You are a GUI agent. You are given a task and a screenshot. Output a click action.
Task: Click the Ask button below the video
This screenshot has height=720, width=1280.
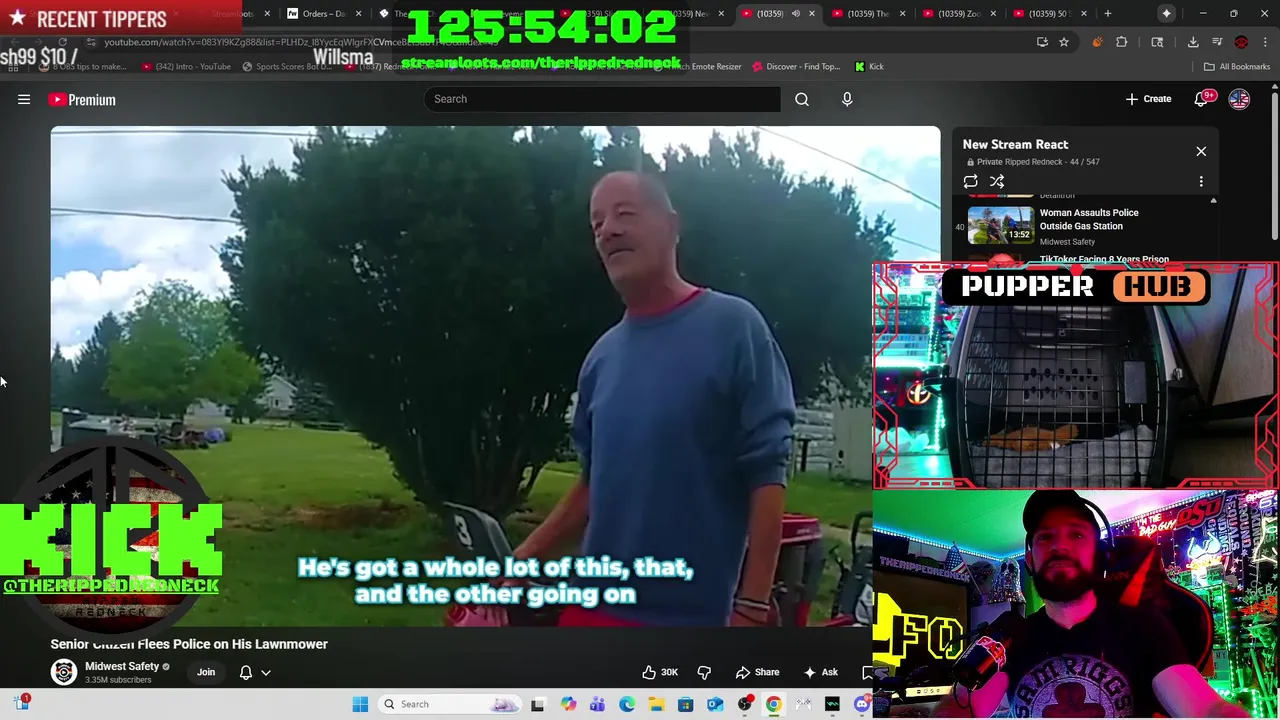[820, 672]
